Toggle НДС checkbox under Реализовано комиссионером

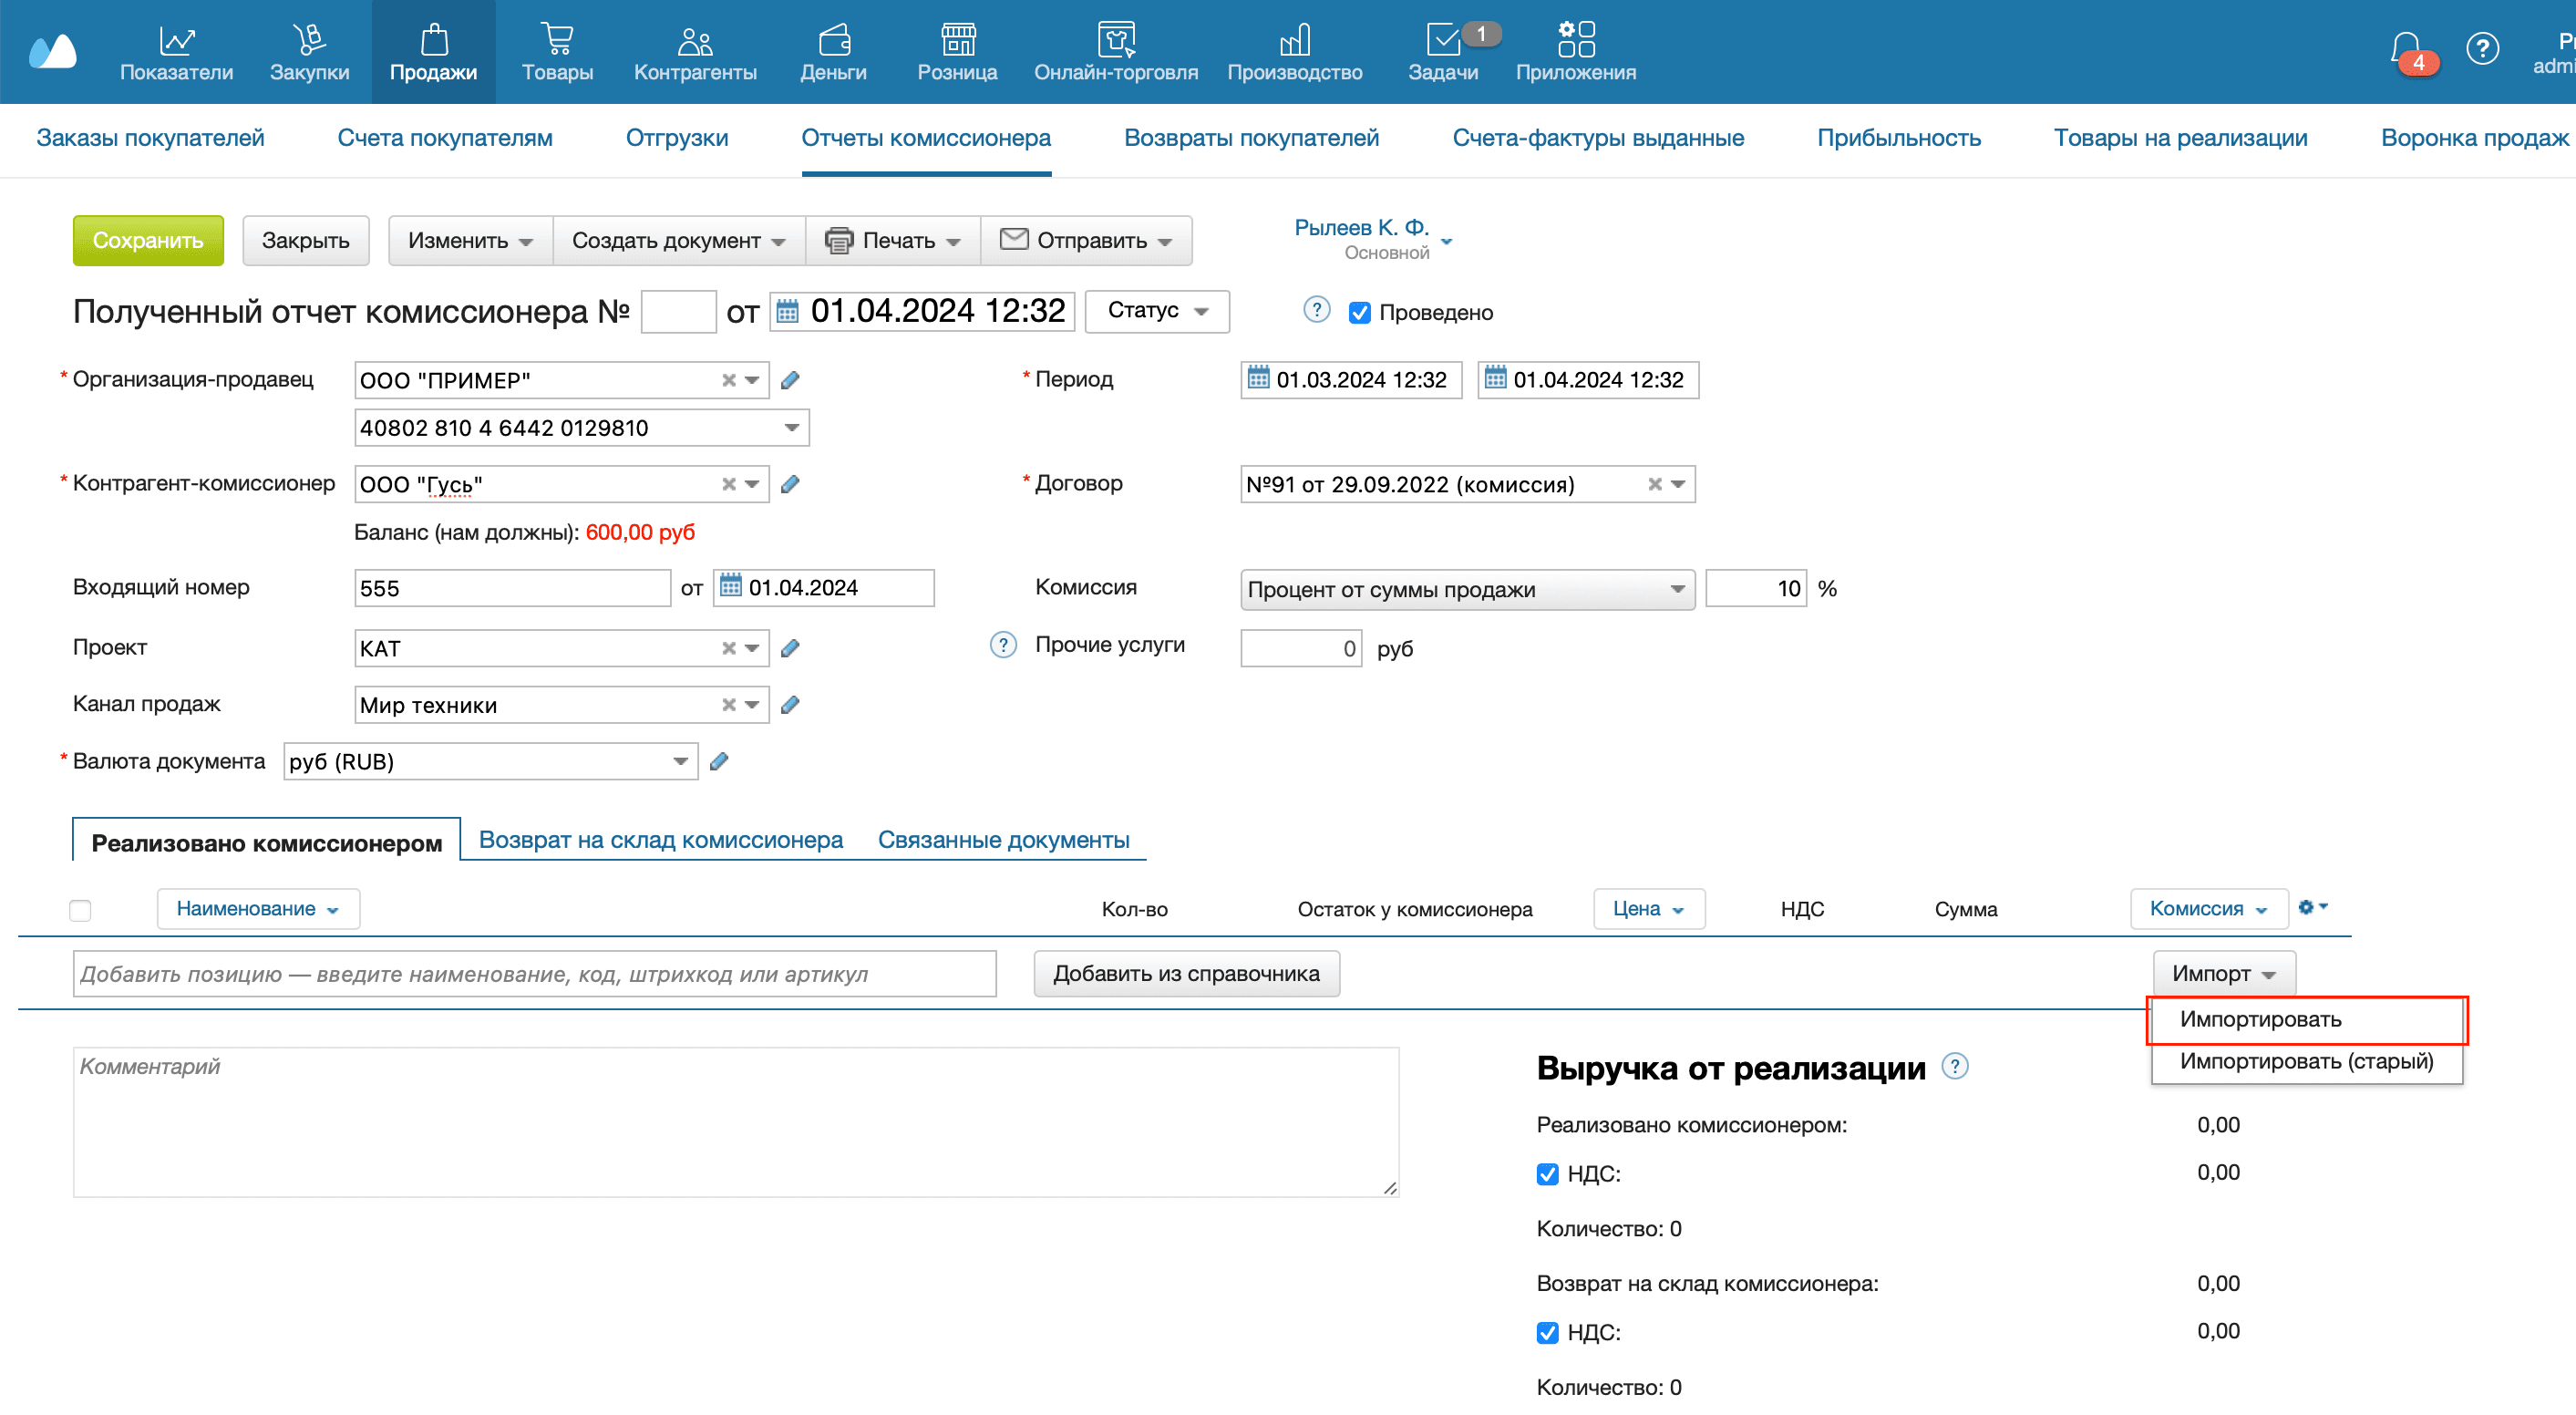pos(1547,1174)
